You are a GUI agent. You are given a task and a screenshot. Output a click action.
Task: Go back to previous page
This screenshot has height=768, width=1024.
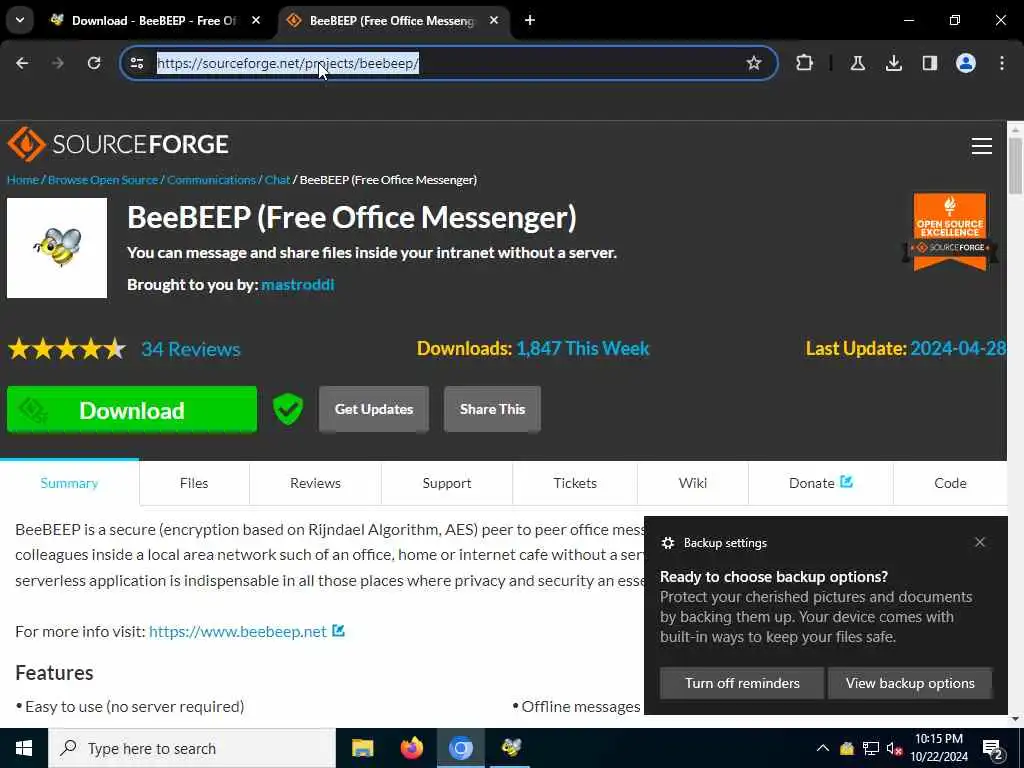(22, 63)
